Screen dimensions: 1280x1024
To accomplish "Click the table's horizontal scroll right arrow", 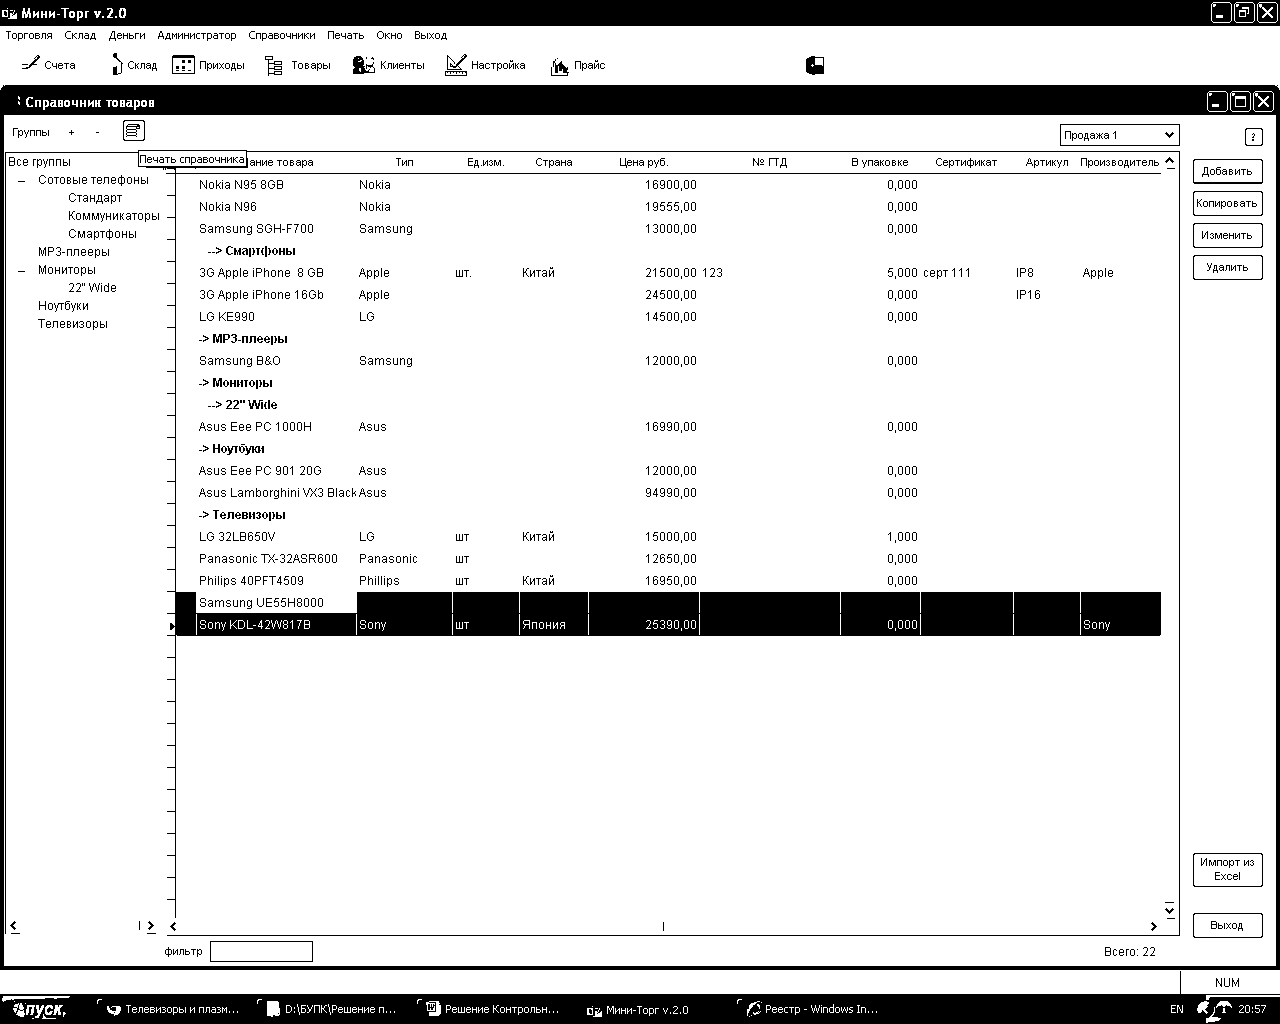I will (x=1153, y=926).
